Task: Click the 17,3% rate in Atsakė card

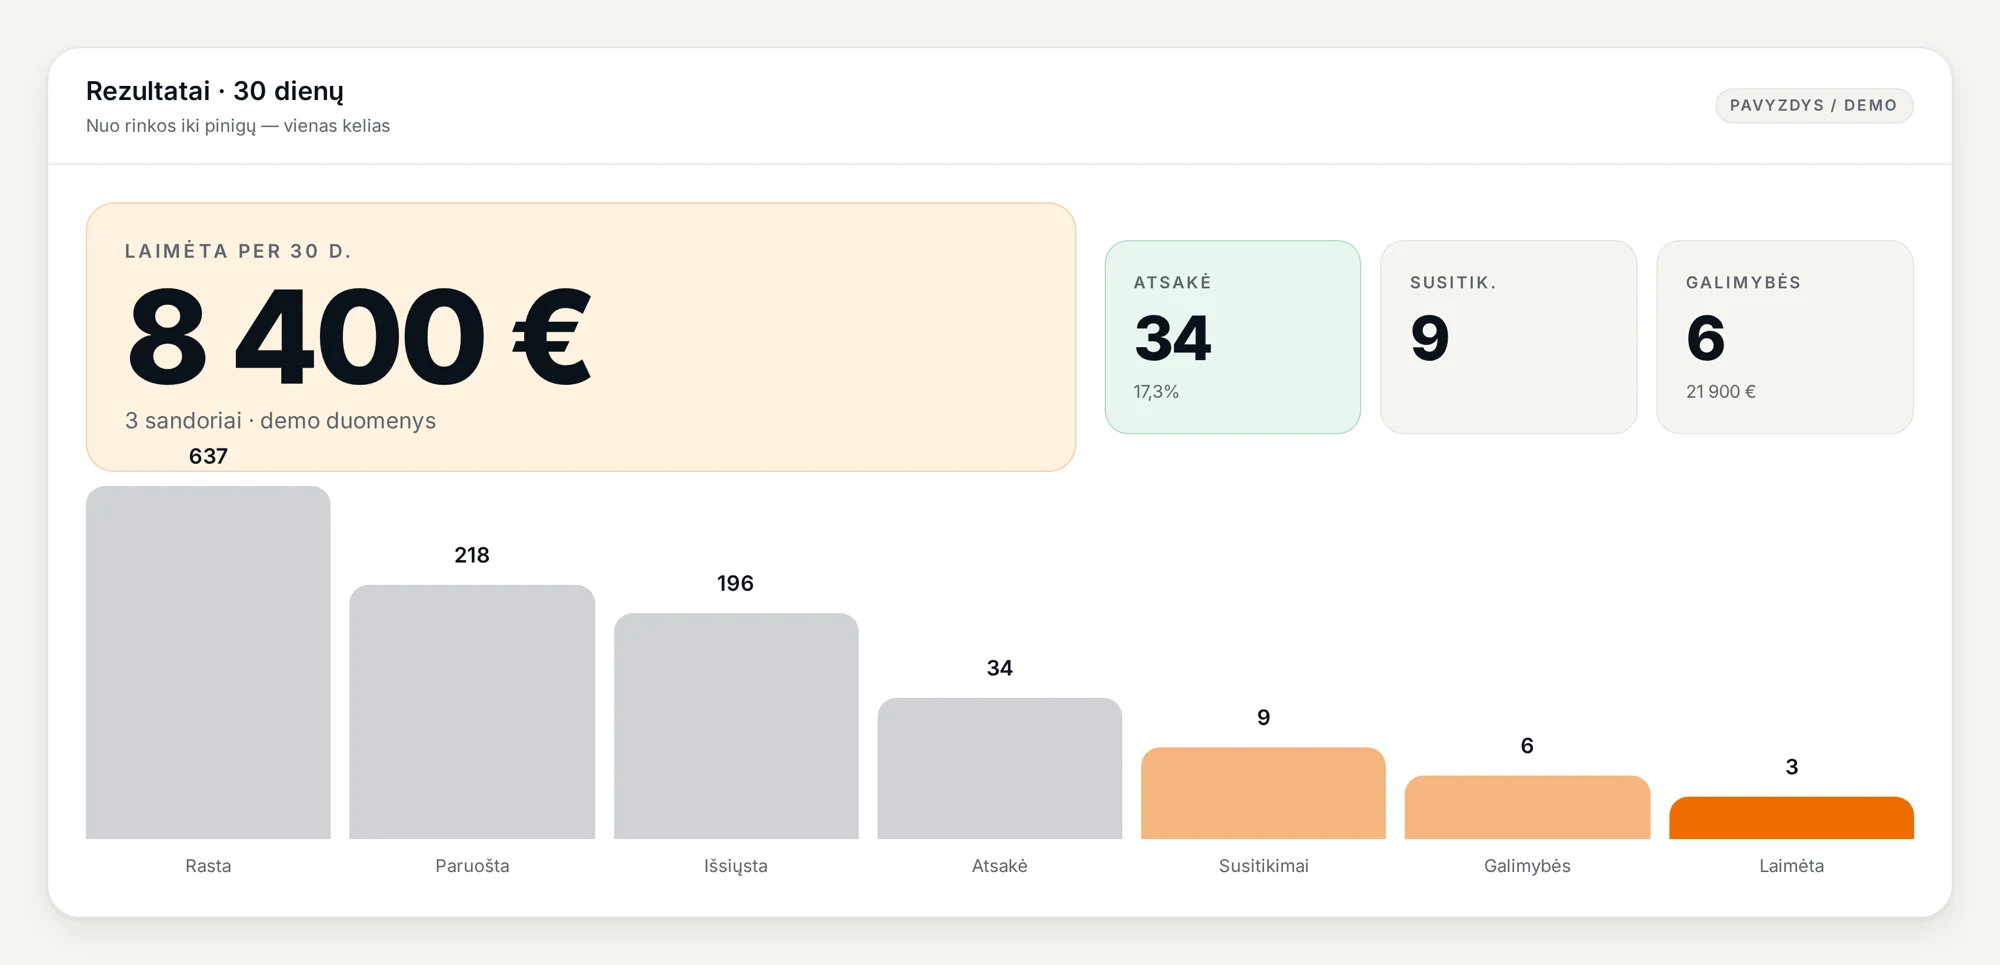Action: pyautogui.click(x=1156, y=392)
